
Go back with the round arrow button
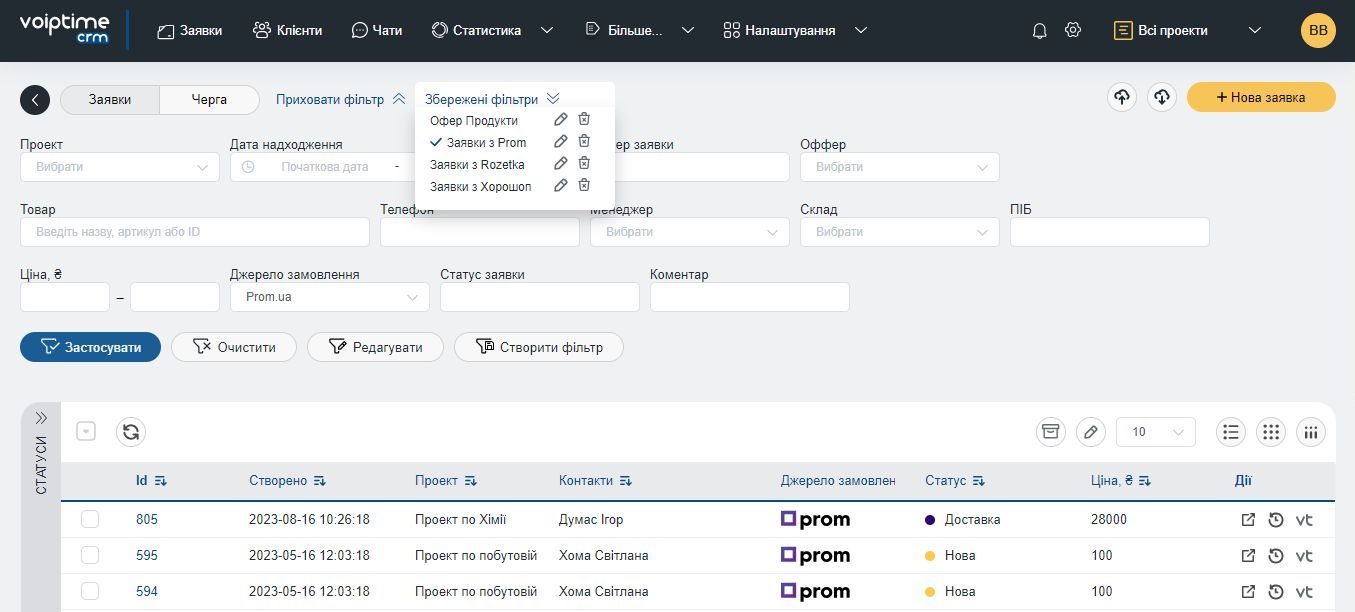(x=35, y=99)
